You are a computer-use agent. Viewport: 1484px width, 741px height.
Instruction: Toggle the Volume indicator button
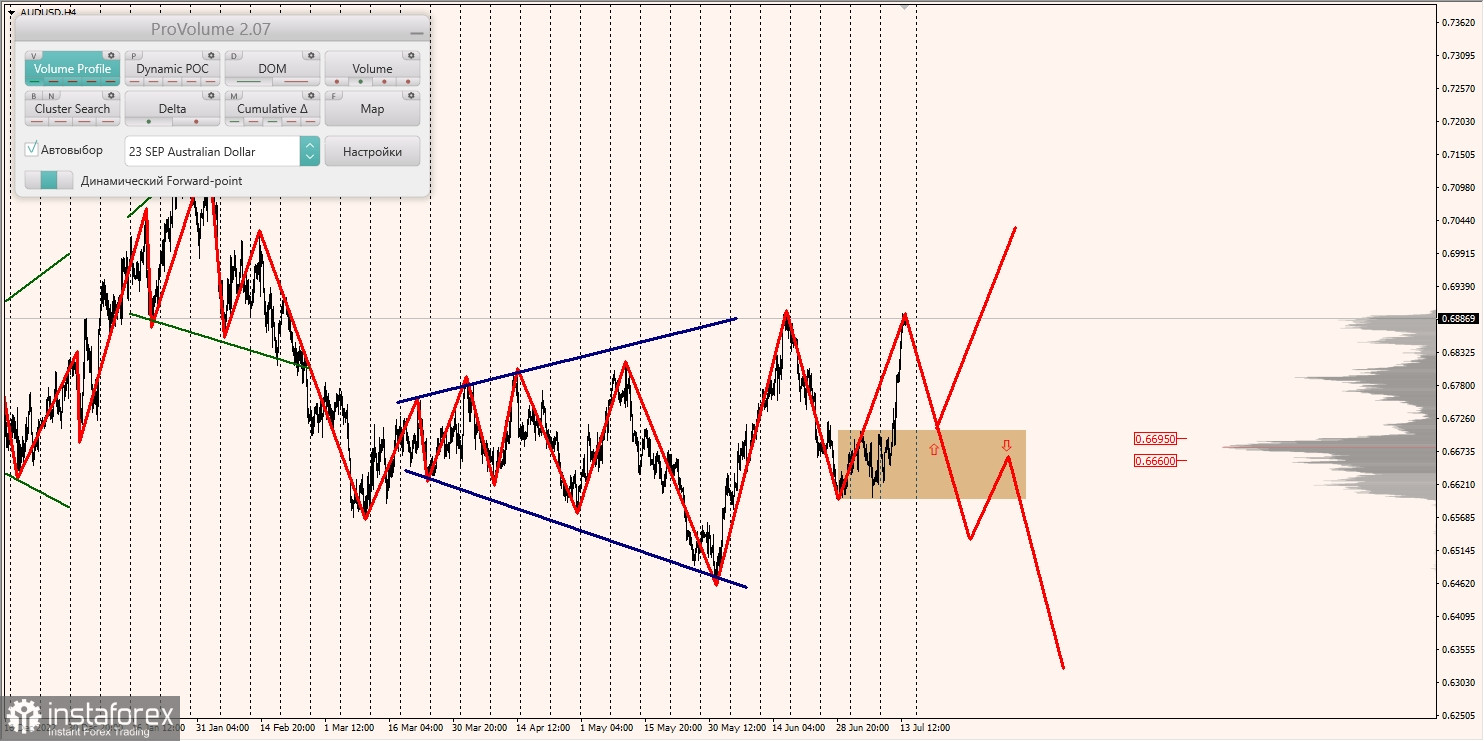tap(372, 69)
